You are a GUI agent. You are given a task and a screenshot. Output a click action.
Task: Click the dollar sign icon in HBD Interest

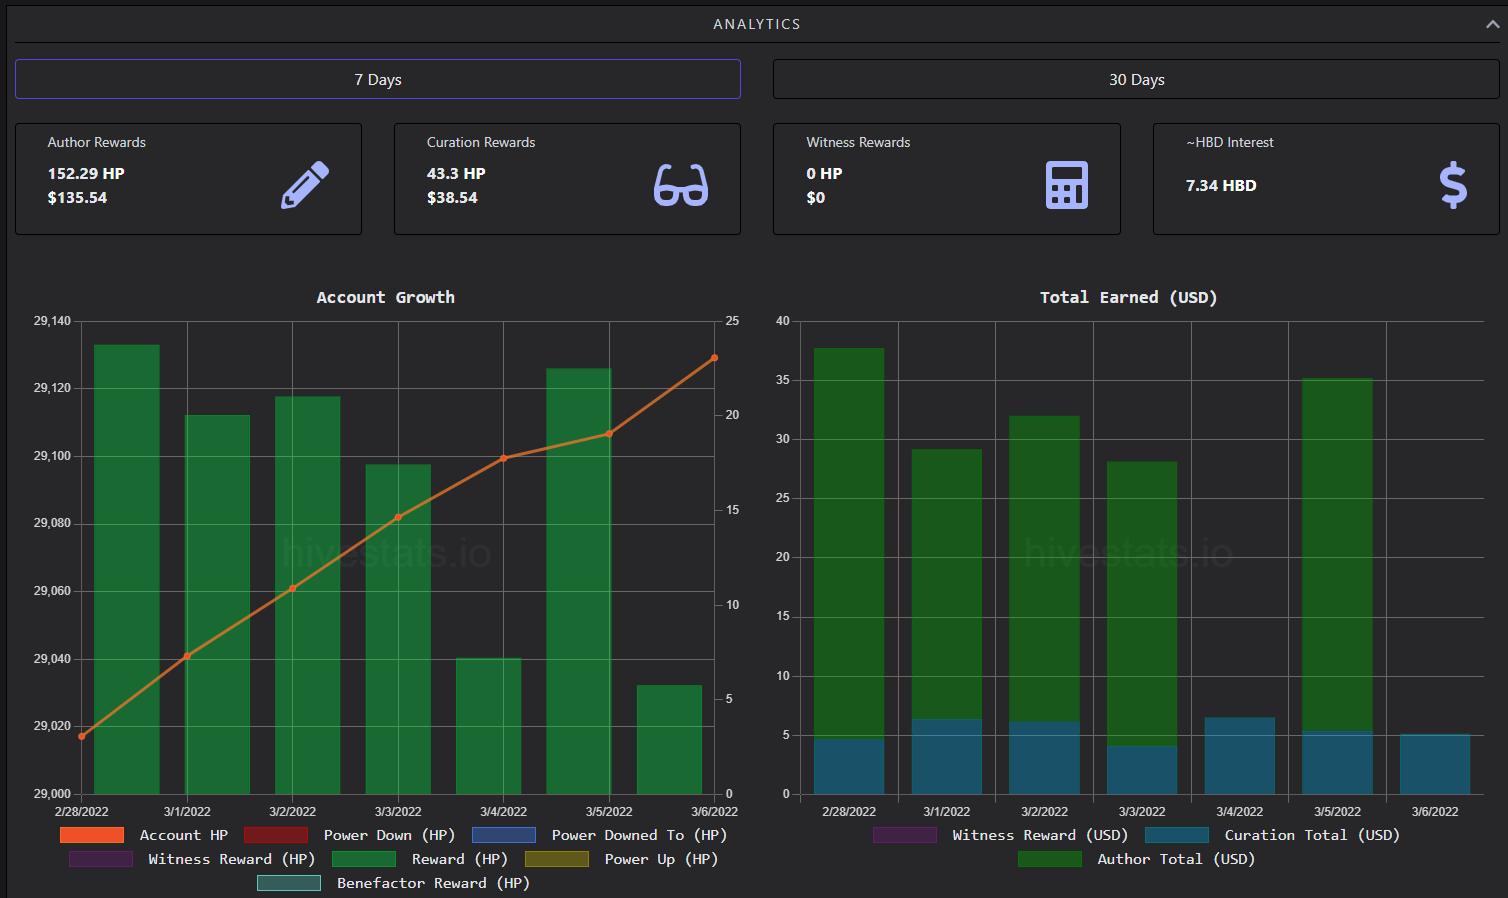1453,185
